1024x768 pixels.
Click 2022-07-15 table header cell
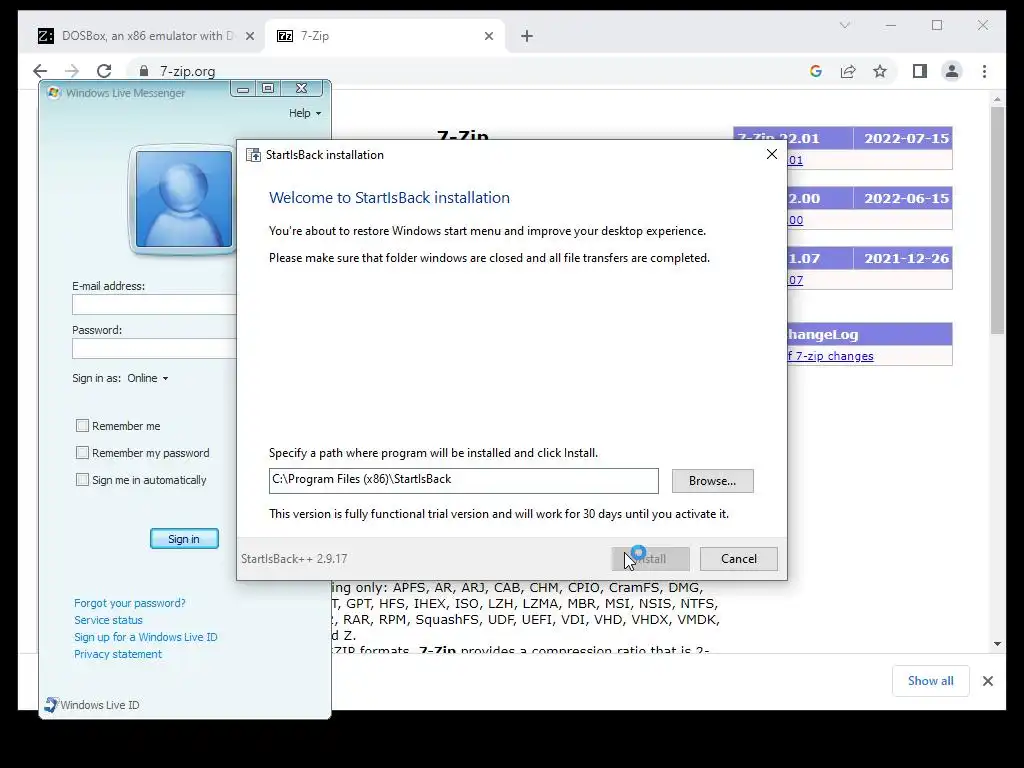coord(903,138)
